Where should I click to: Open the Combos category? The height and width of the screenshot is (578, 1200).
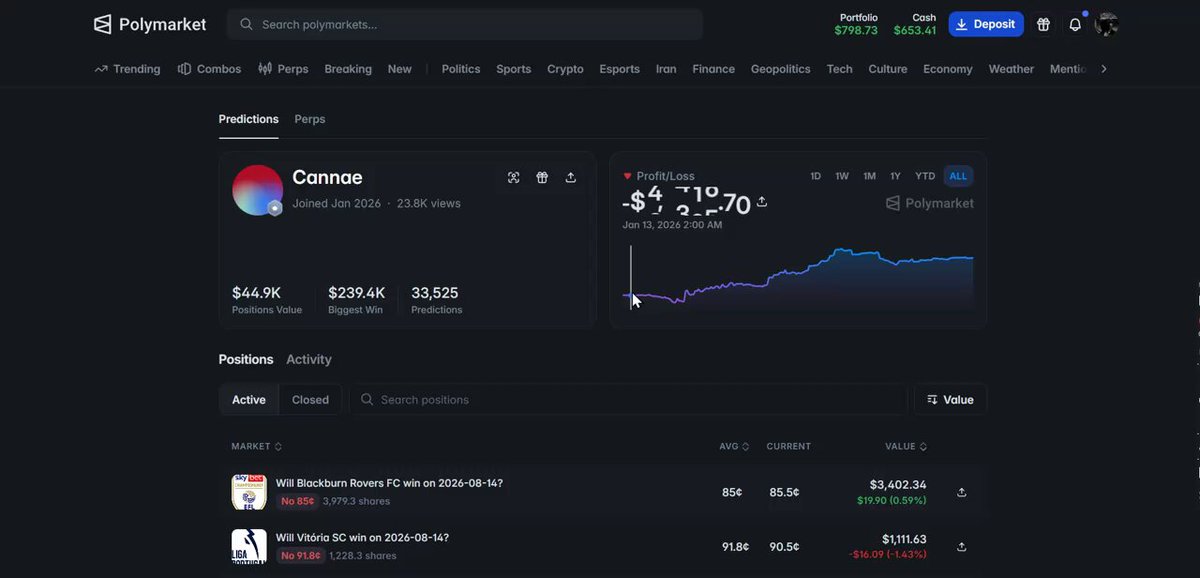pyautogui.click(x=209, y=69)
